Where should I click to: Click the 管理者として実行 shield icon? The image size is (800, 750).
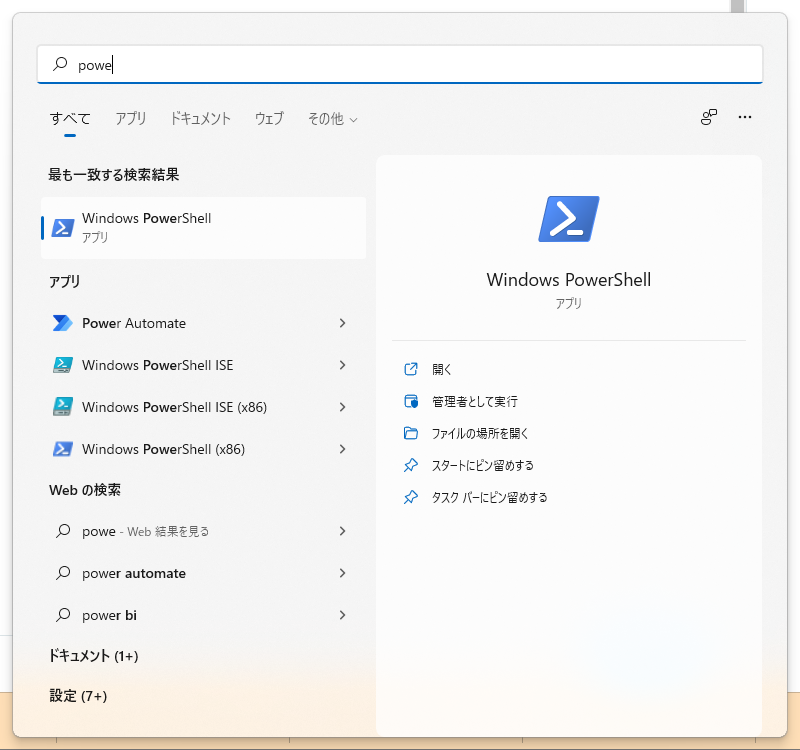click(411, 402)
